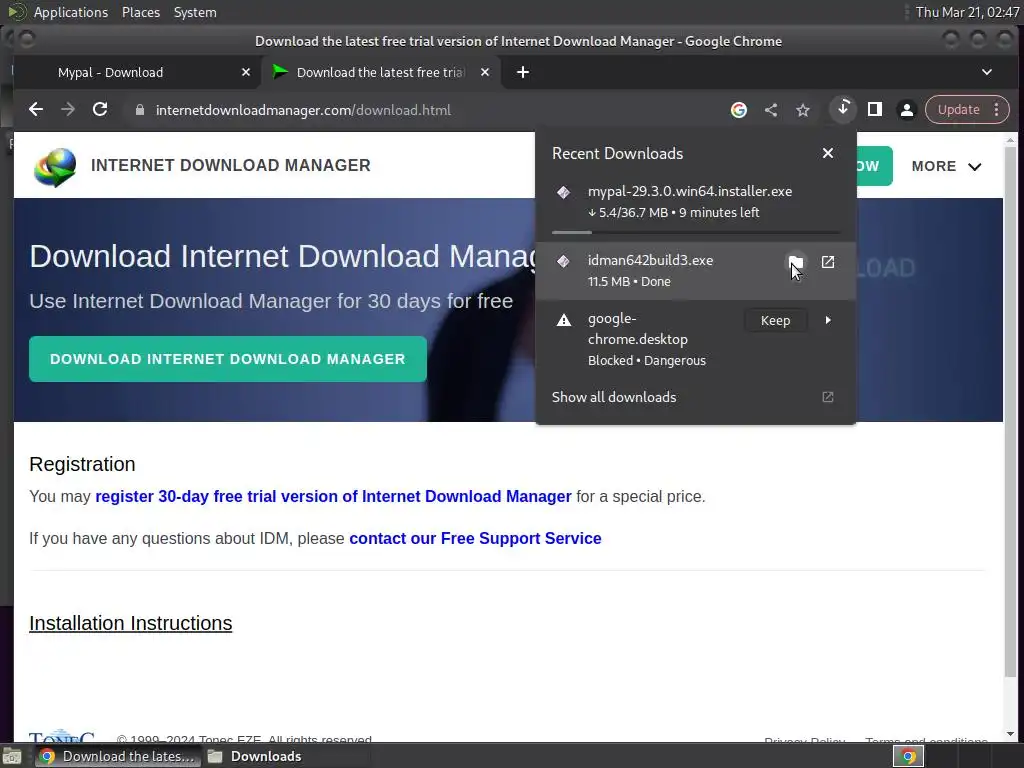The image size is (1024, 768).
Task: Click the Internet Download Manager globe logo
Action: (x=55, y=167)
